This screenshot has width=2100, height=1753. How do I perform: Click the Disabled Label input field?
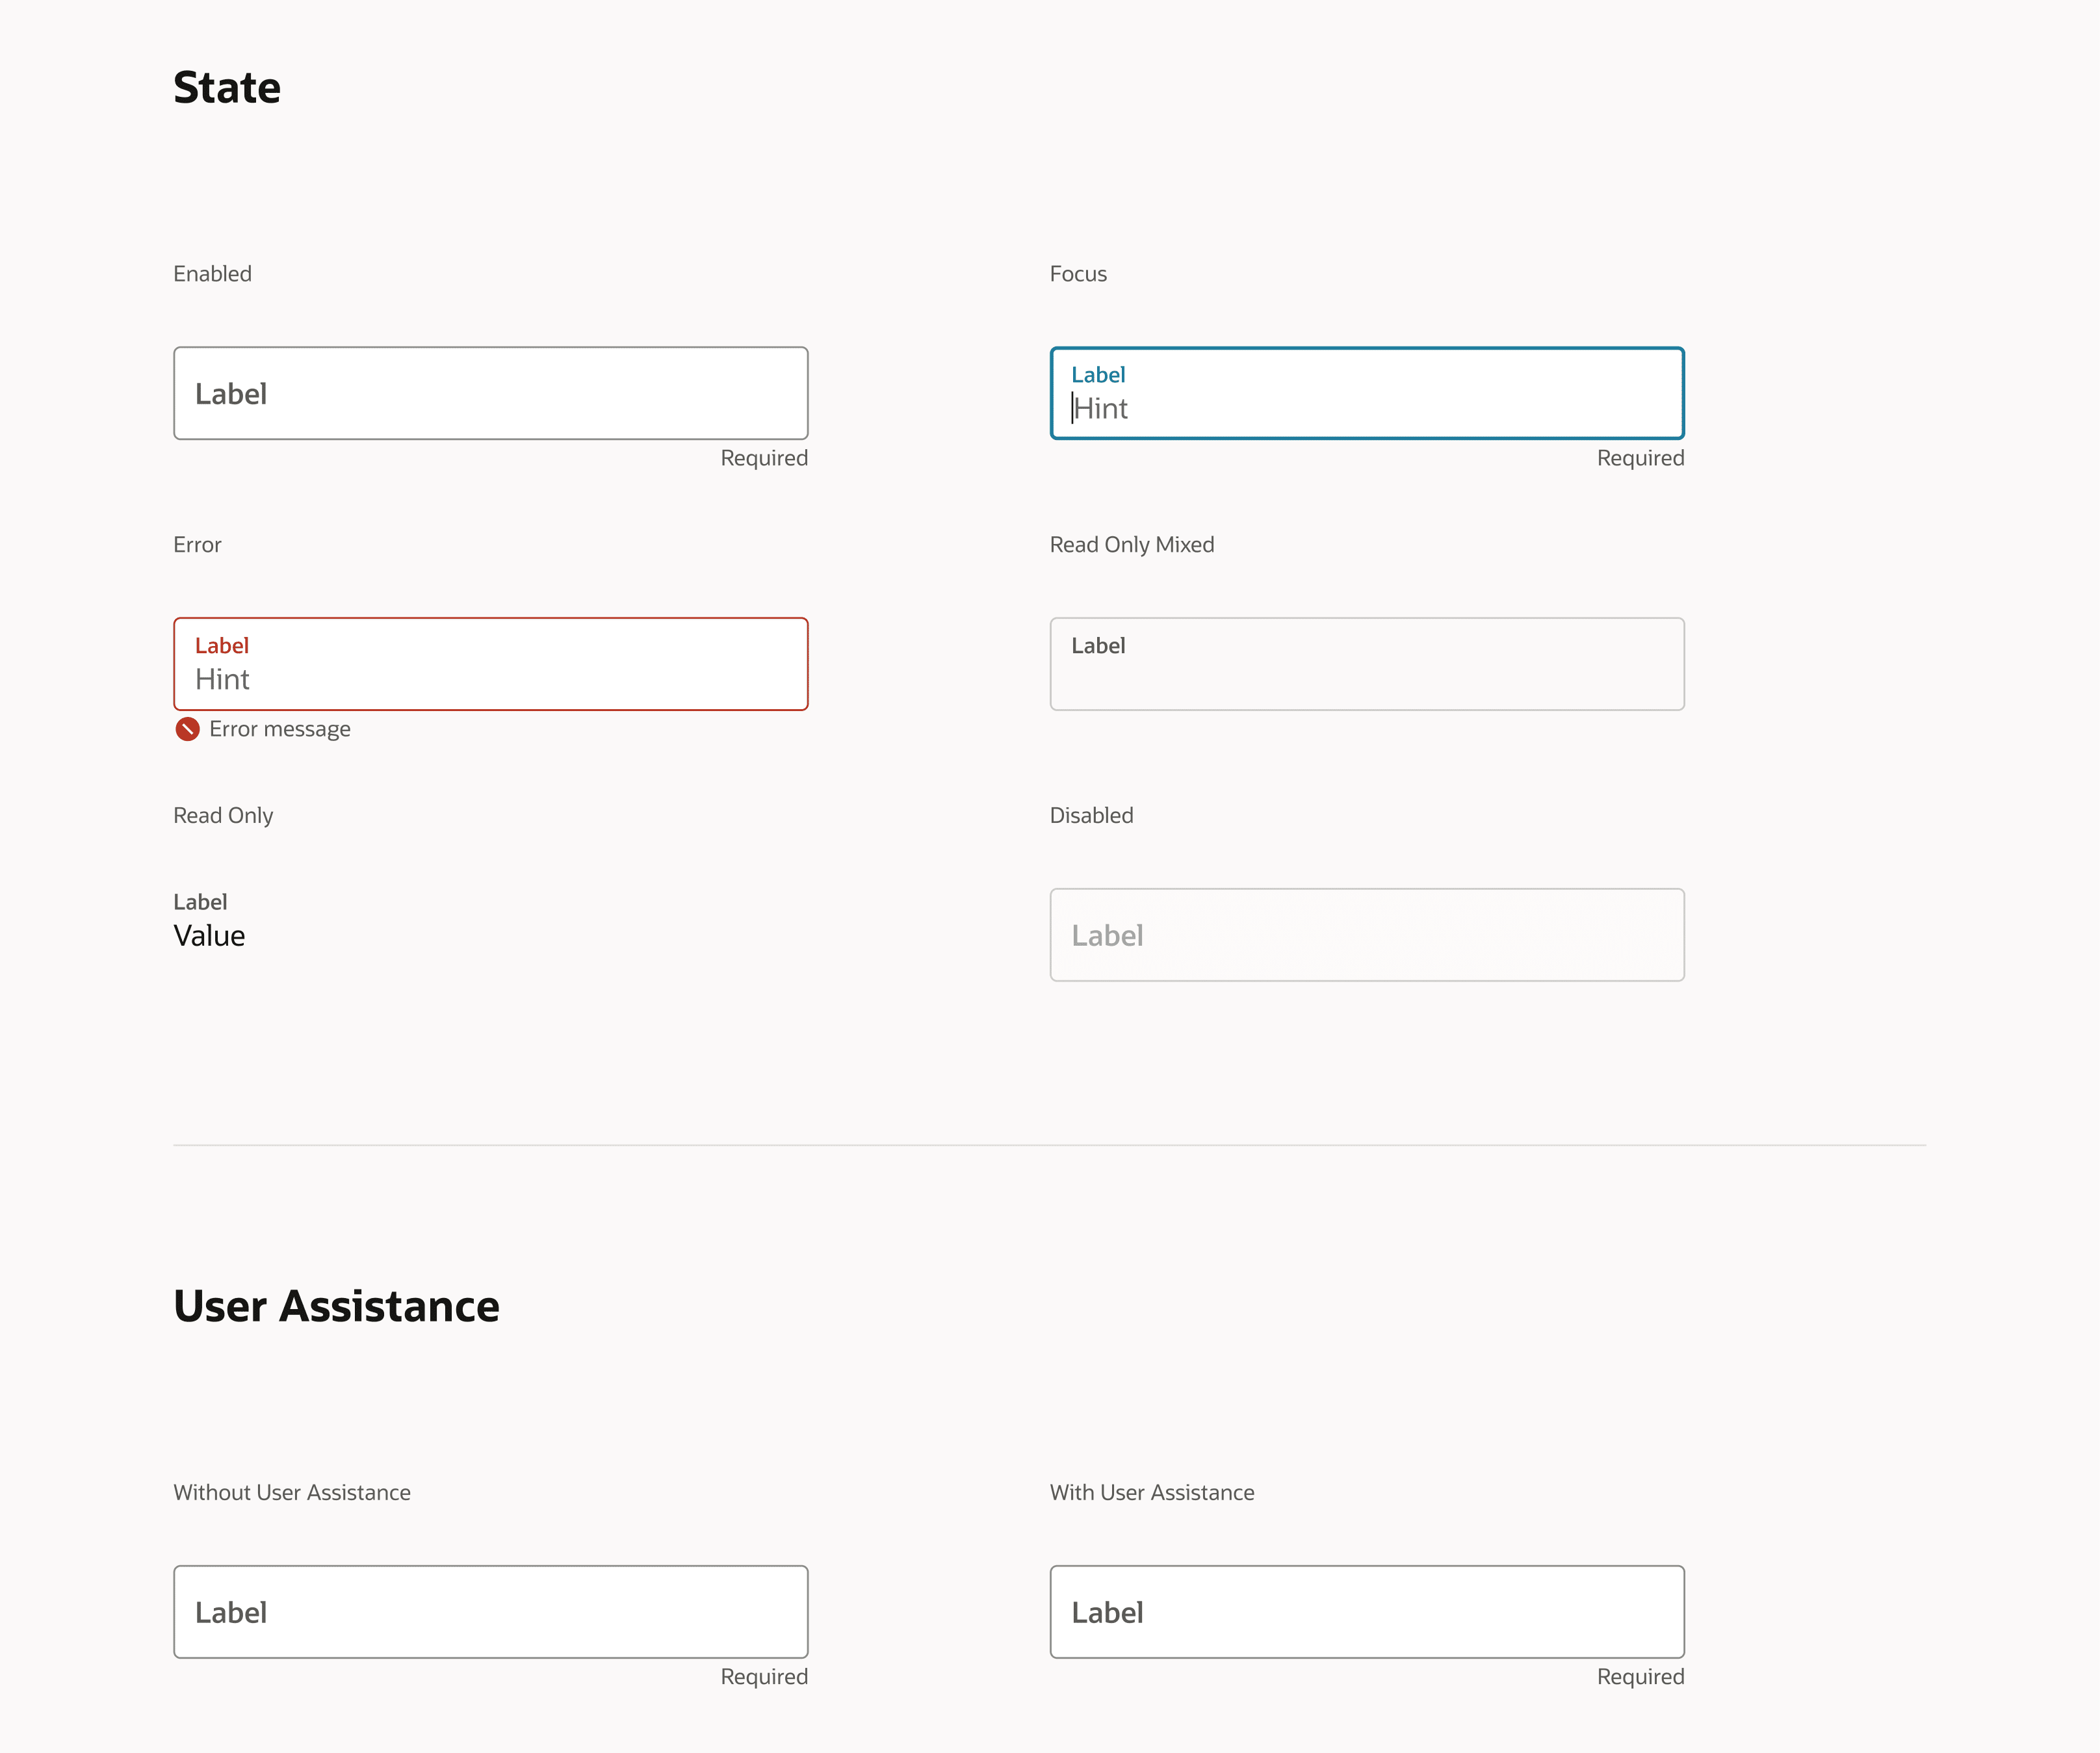point(1366,935)
